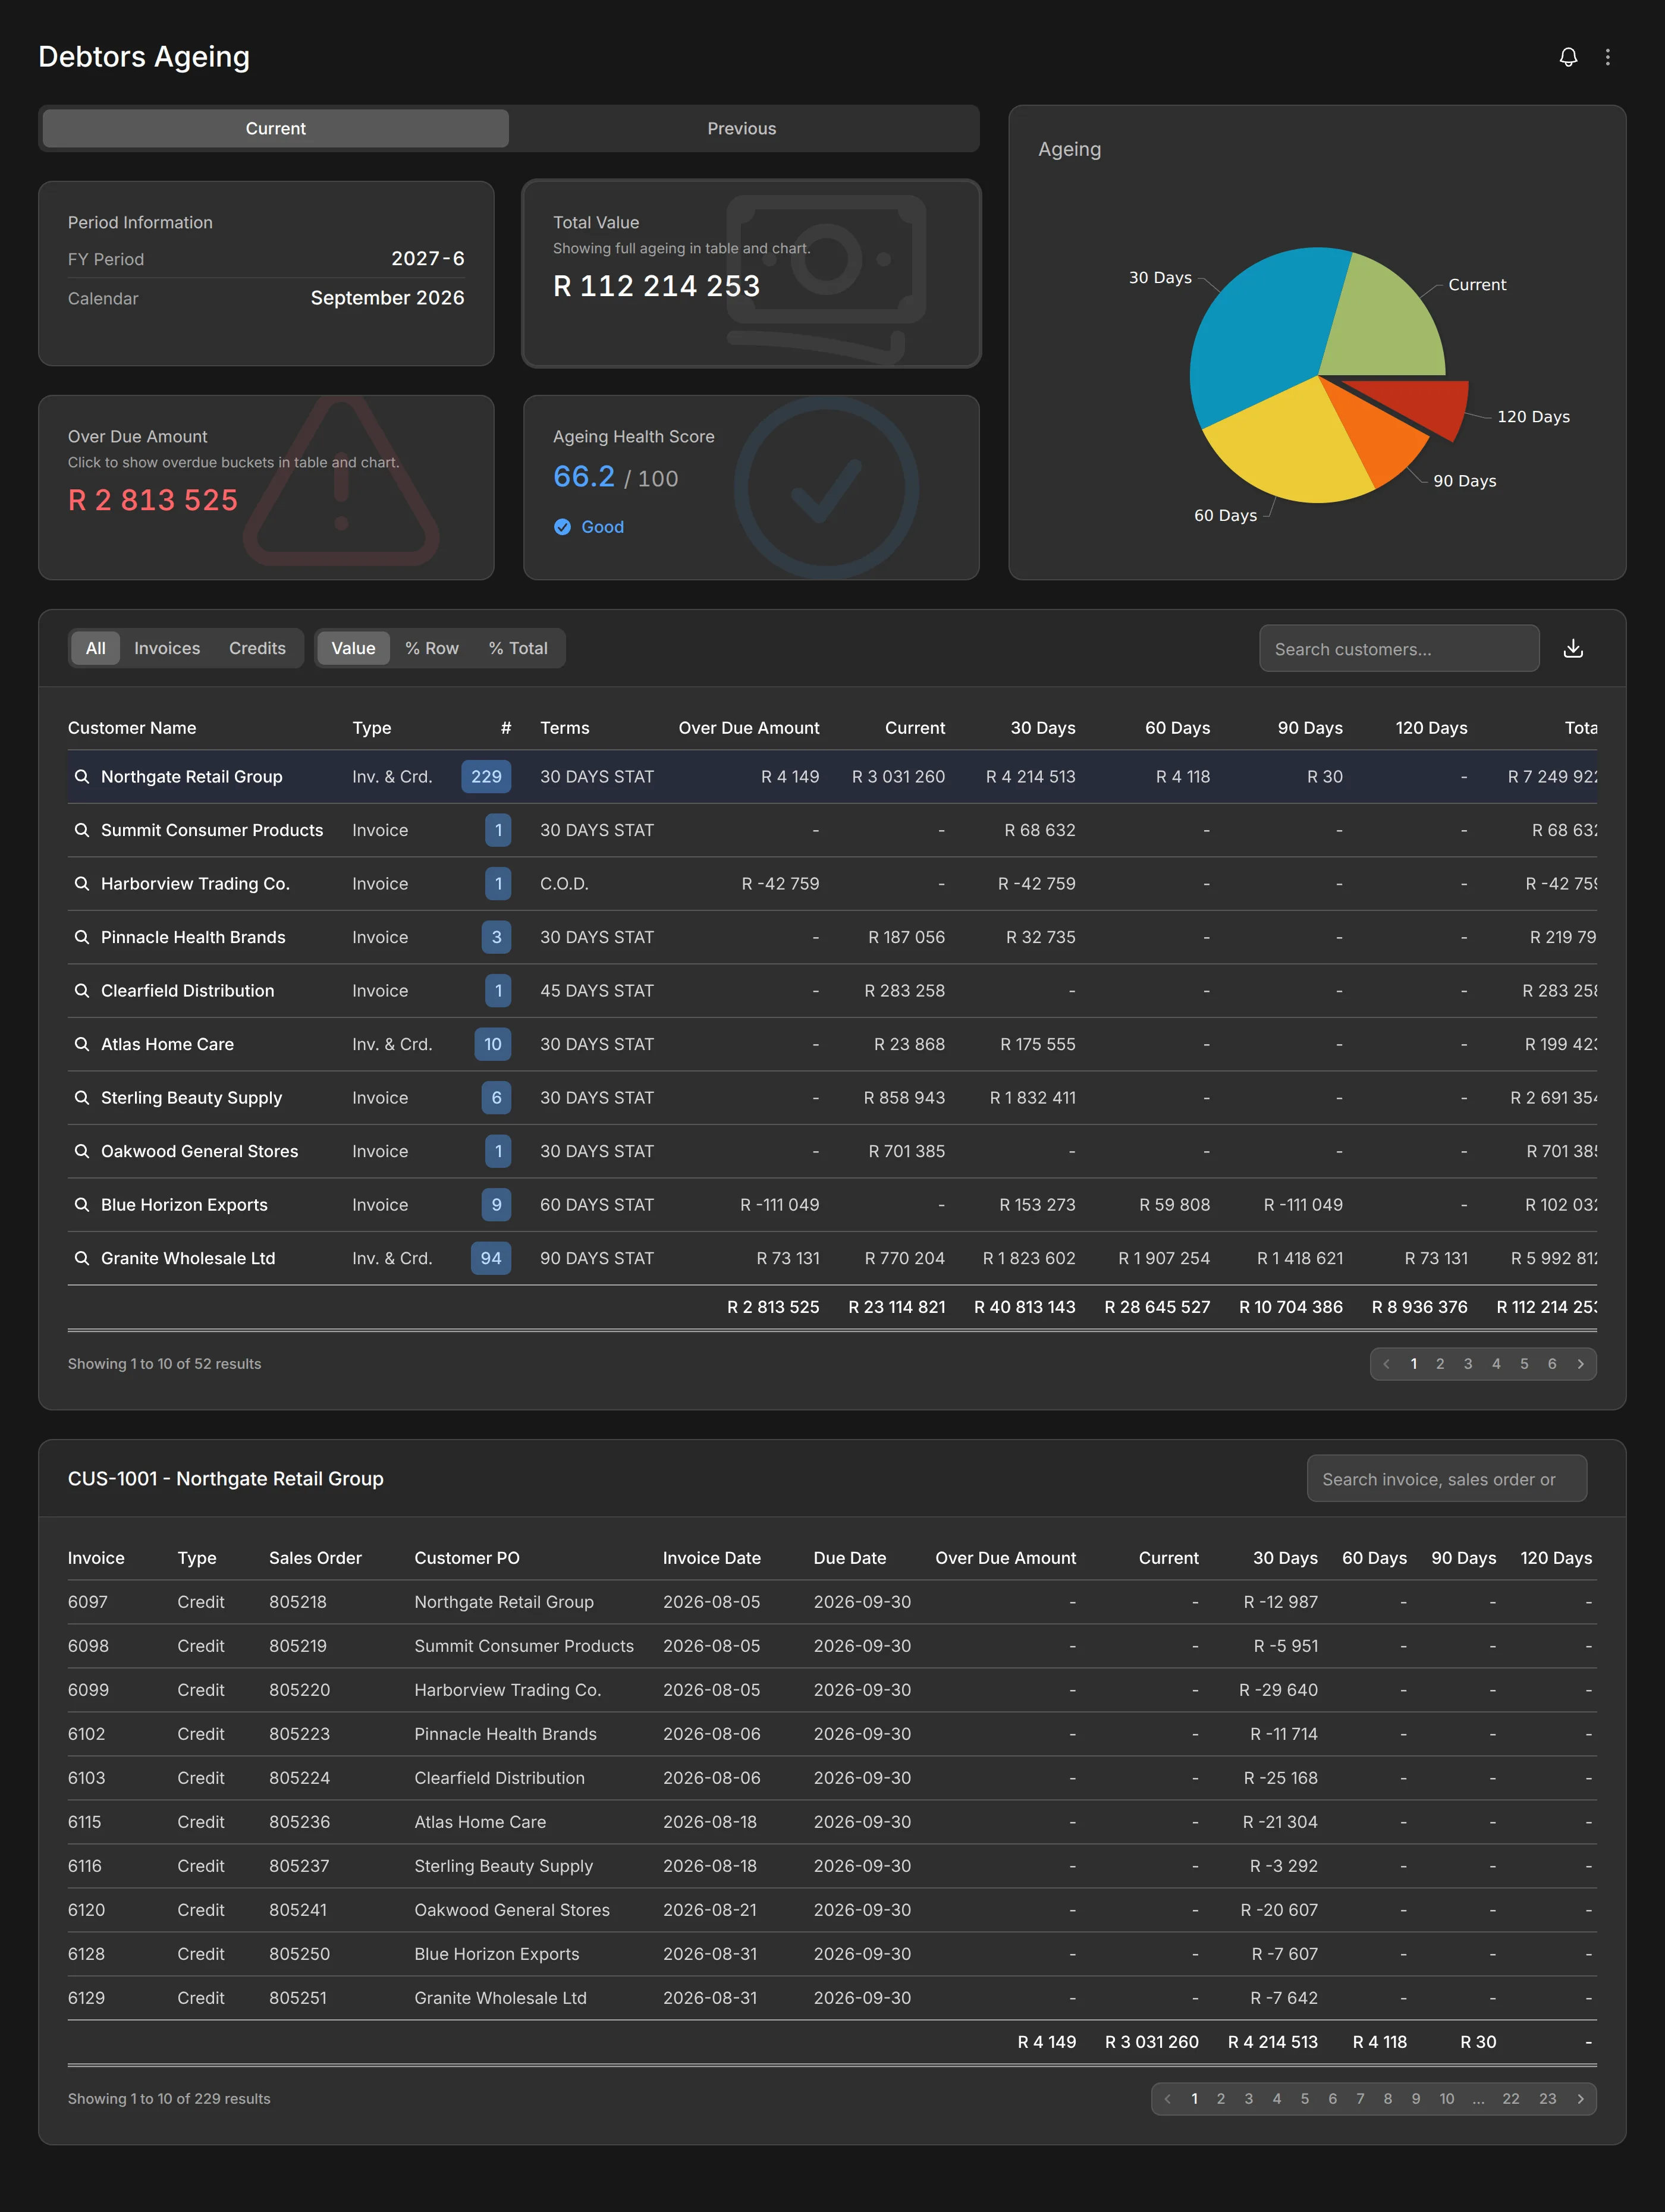Filter table to Invoices only
This screenshot has width=1665, height=2212.
click(x=167, y=648)
